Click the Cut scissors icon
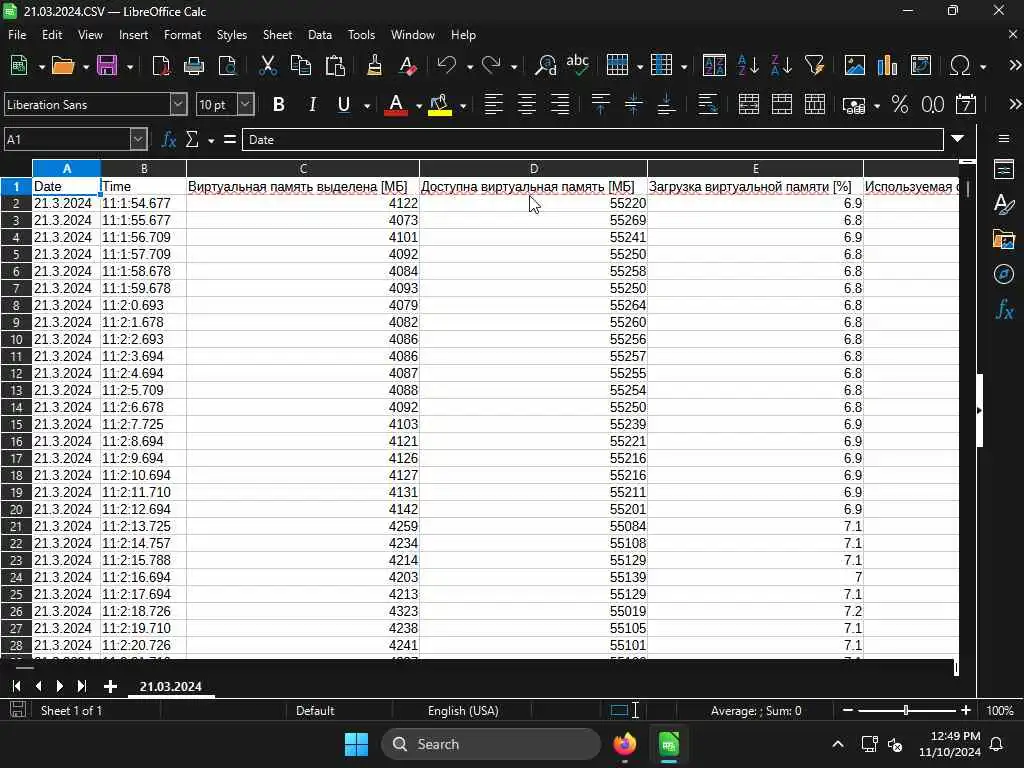 [x=268, y=65]
